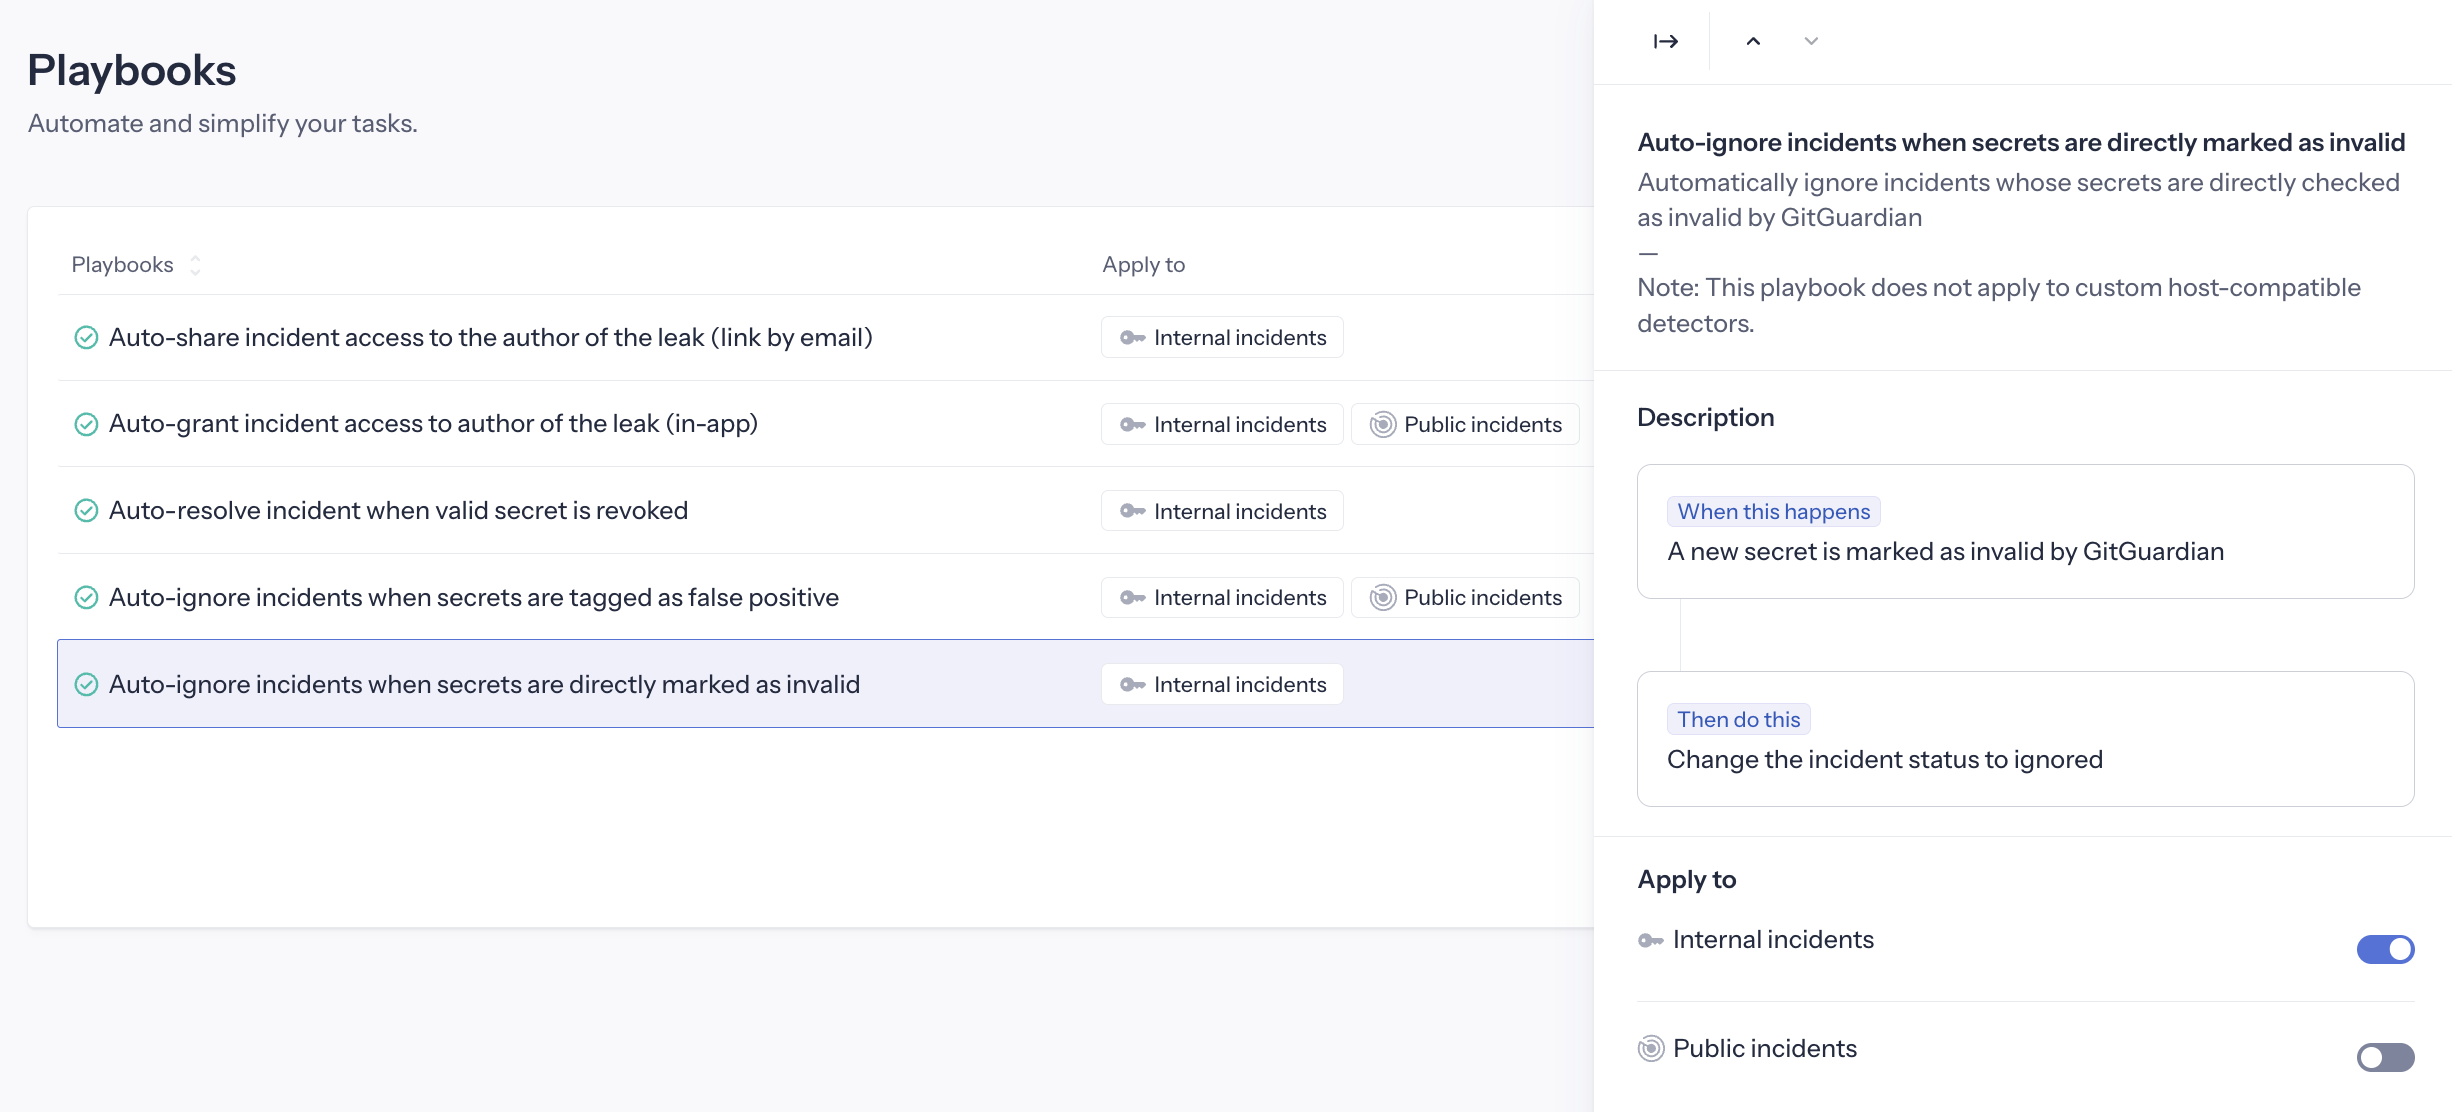This screenshot has width=2452, height=1112.
Task: Select Auto-ignore false positive playbook row
Action: 473,598
